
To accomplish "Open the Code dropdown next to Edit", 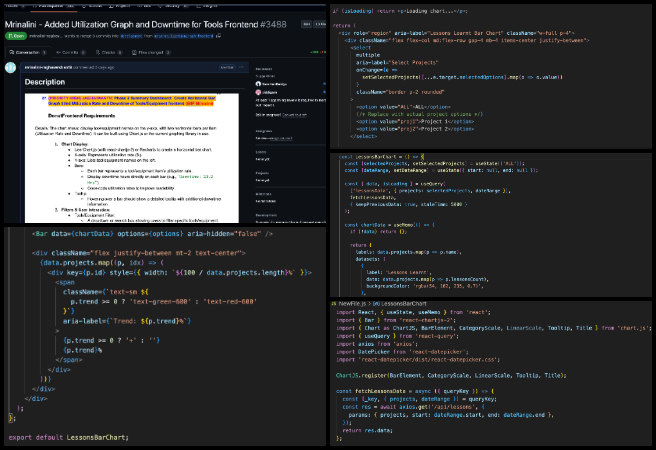I will (320, 24).
